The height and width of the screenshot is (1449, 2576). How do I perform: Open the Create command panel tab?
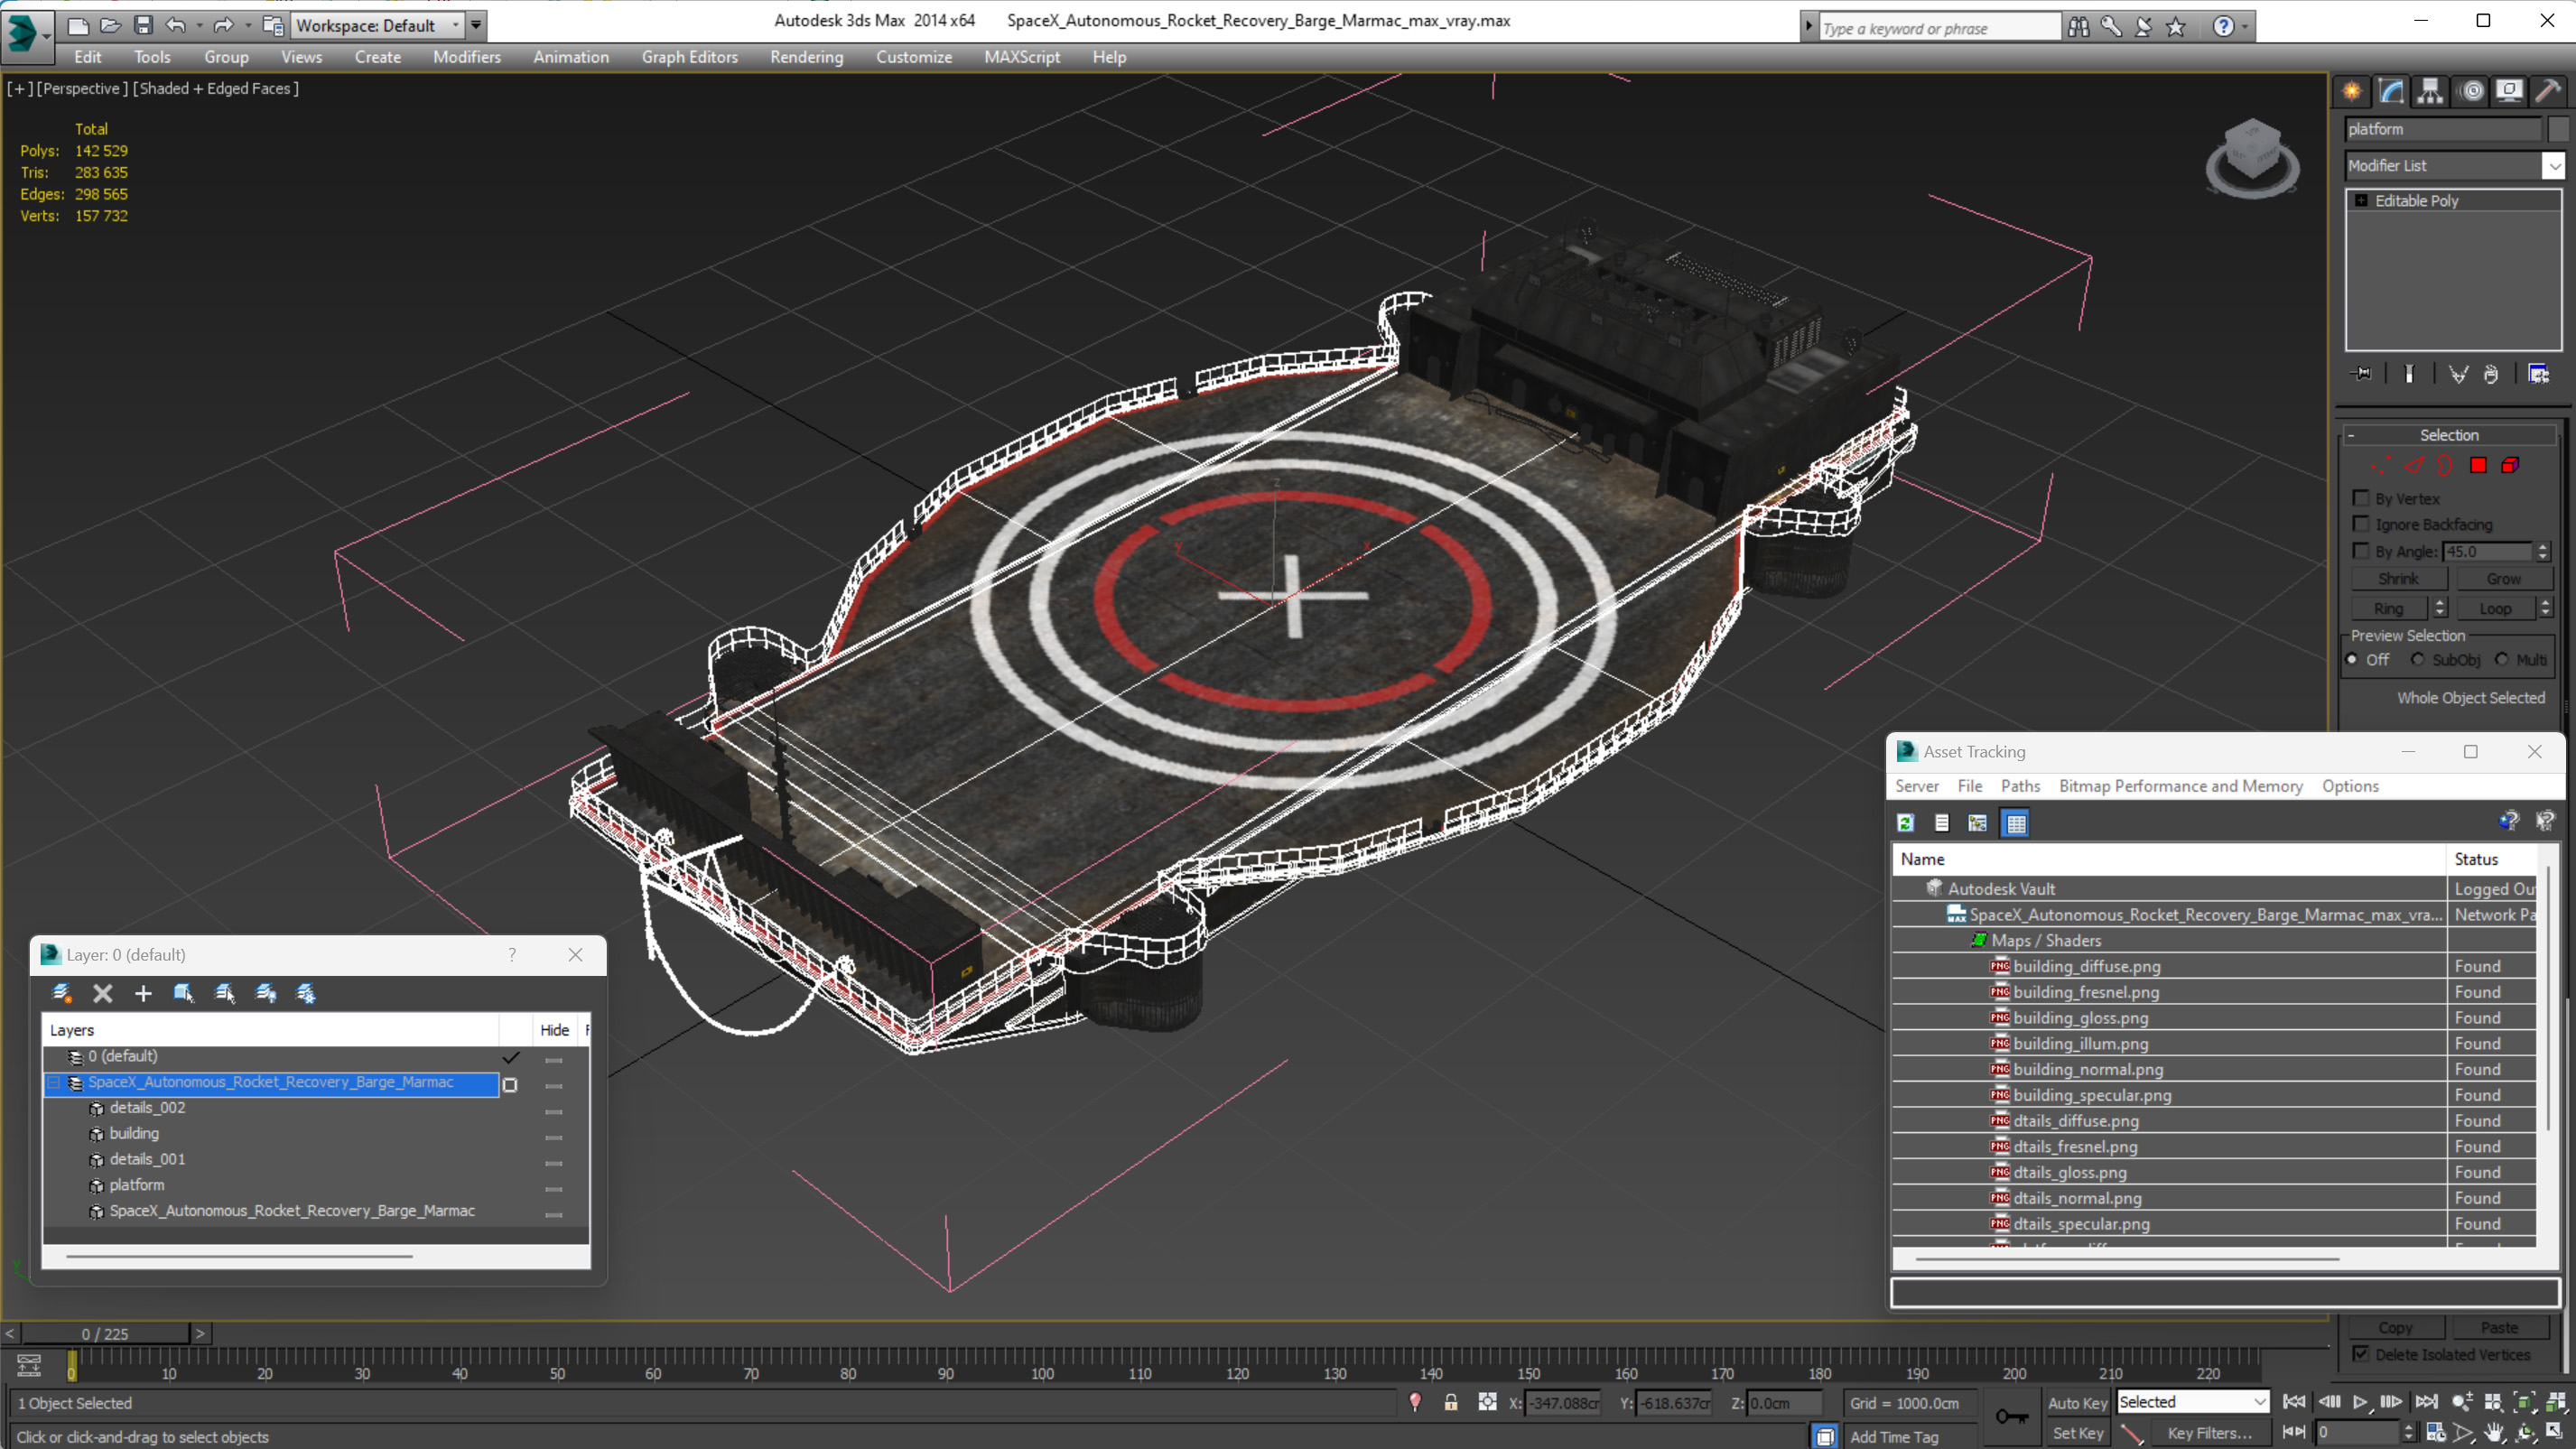pos(2352,91)
